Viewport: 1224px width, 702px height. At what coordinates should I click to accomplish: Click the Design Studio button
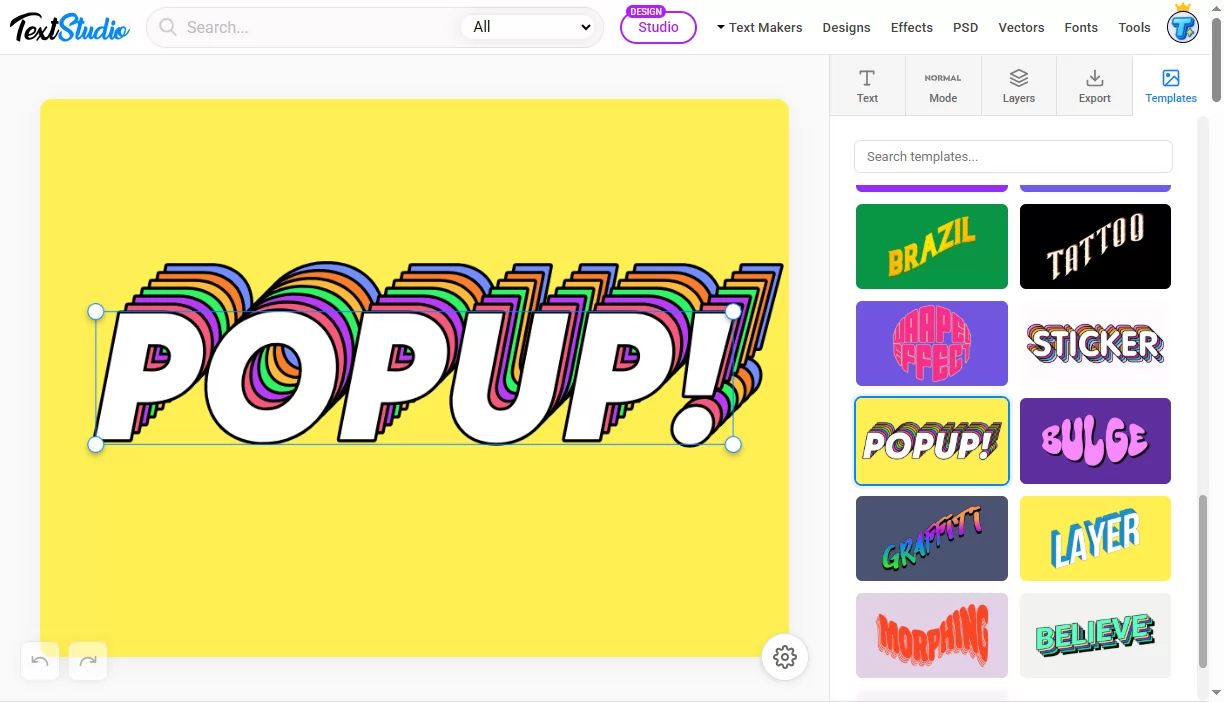[658, 27]
